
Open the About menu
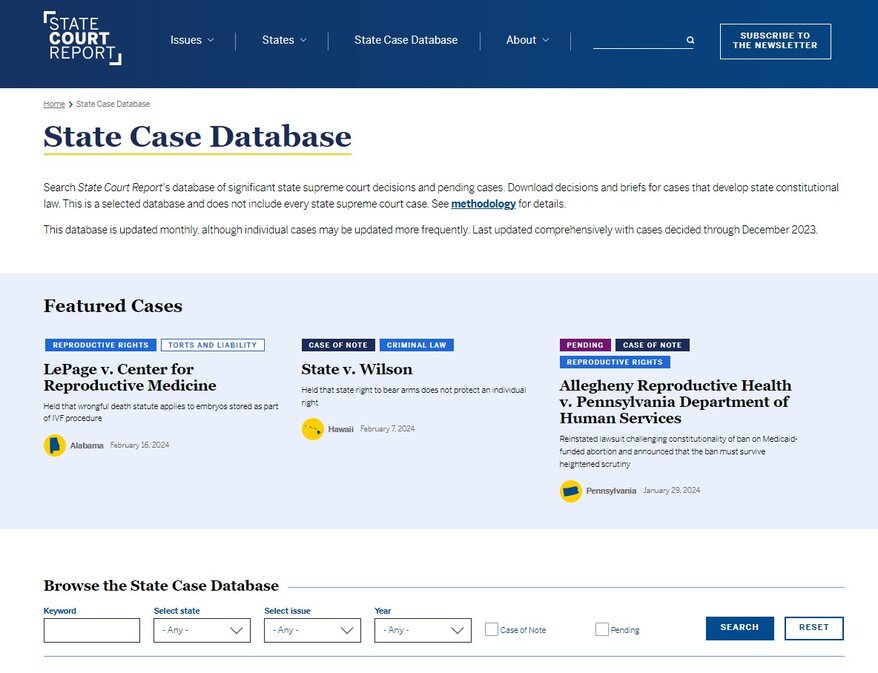point(527,40)
